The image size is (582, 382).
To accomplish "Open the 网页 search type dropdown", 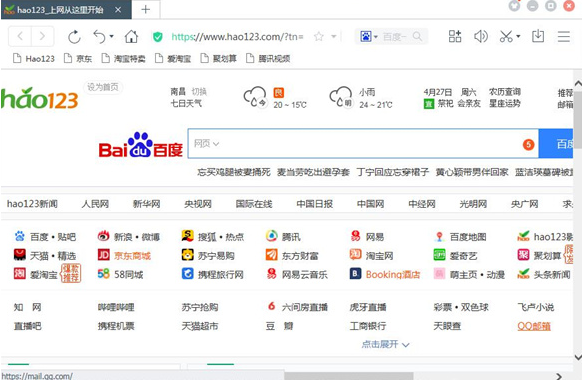I will click(206, 143).
